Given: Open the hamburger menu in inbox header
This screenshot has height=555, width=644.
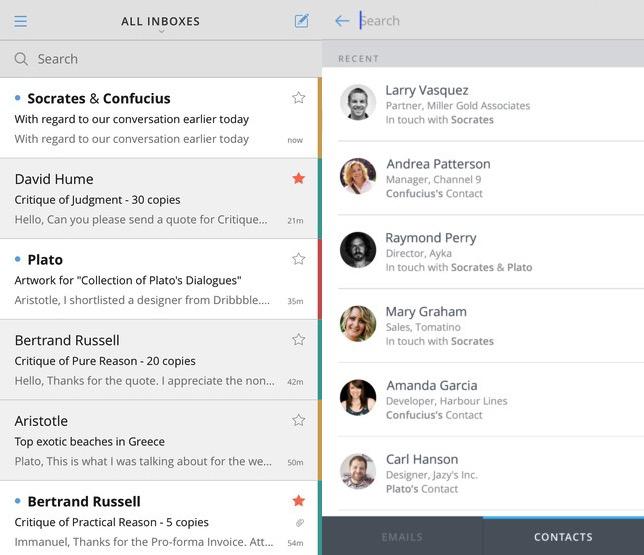Looking at the screenshot, I should pyautogui.click(x=21, y=21).
